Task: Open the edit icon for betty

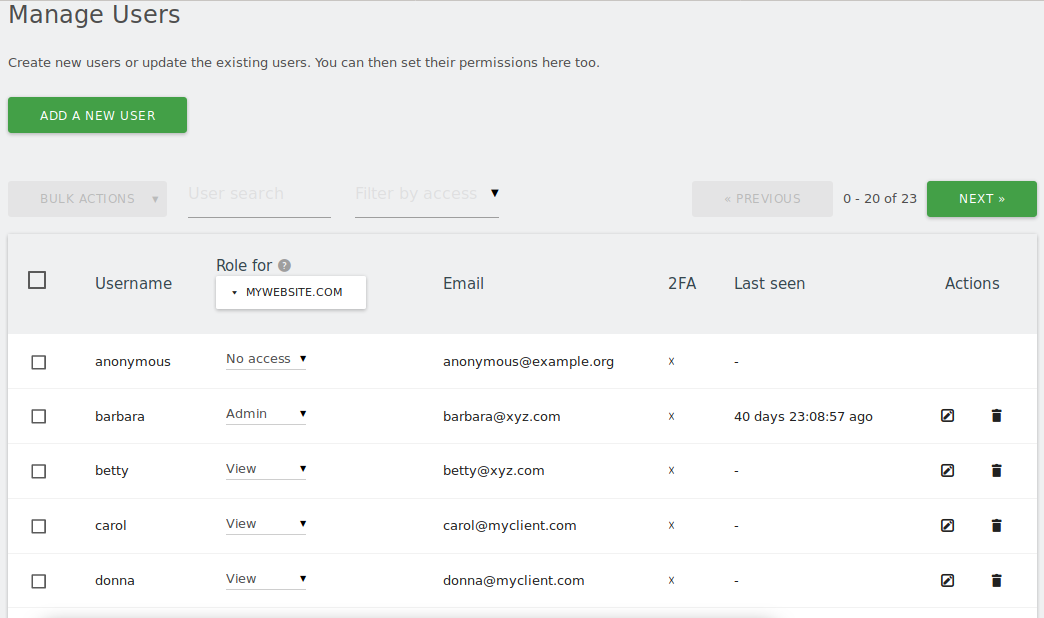Action: pos(947,470)
